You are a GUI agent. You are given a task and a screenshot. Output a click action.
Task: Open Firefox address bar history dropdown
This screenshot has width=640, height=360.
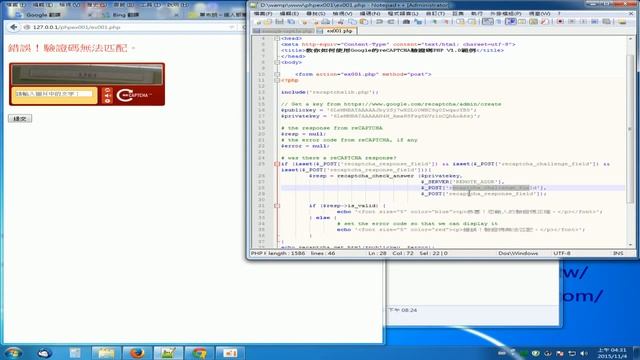coord(231,27)
